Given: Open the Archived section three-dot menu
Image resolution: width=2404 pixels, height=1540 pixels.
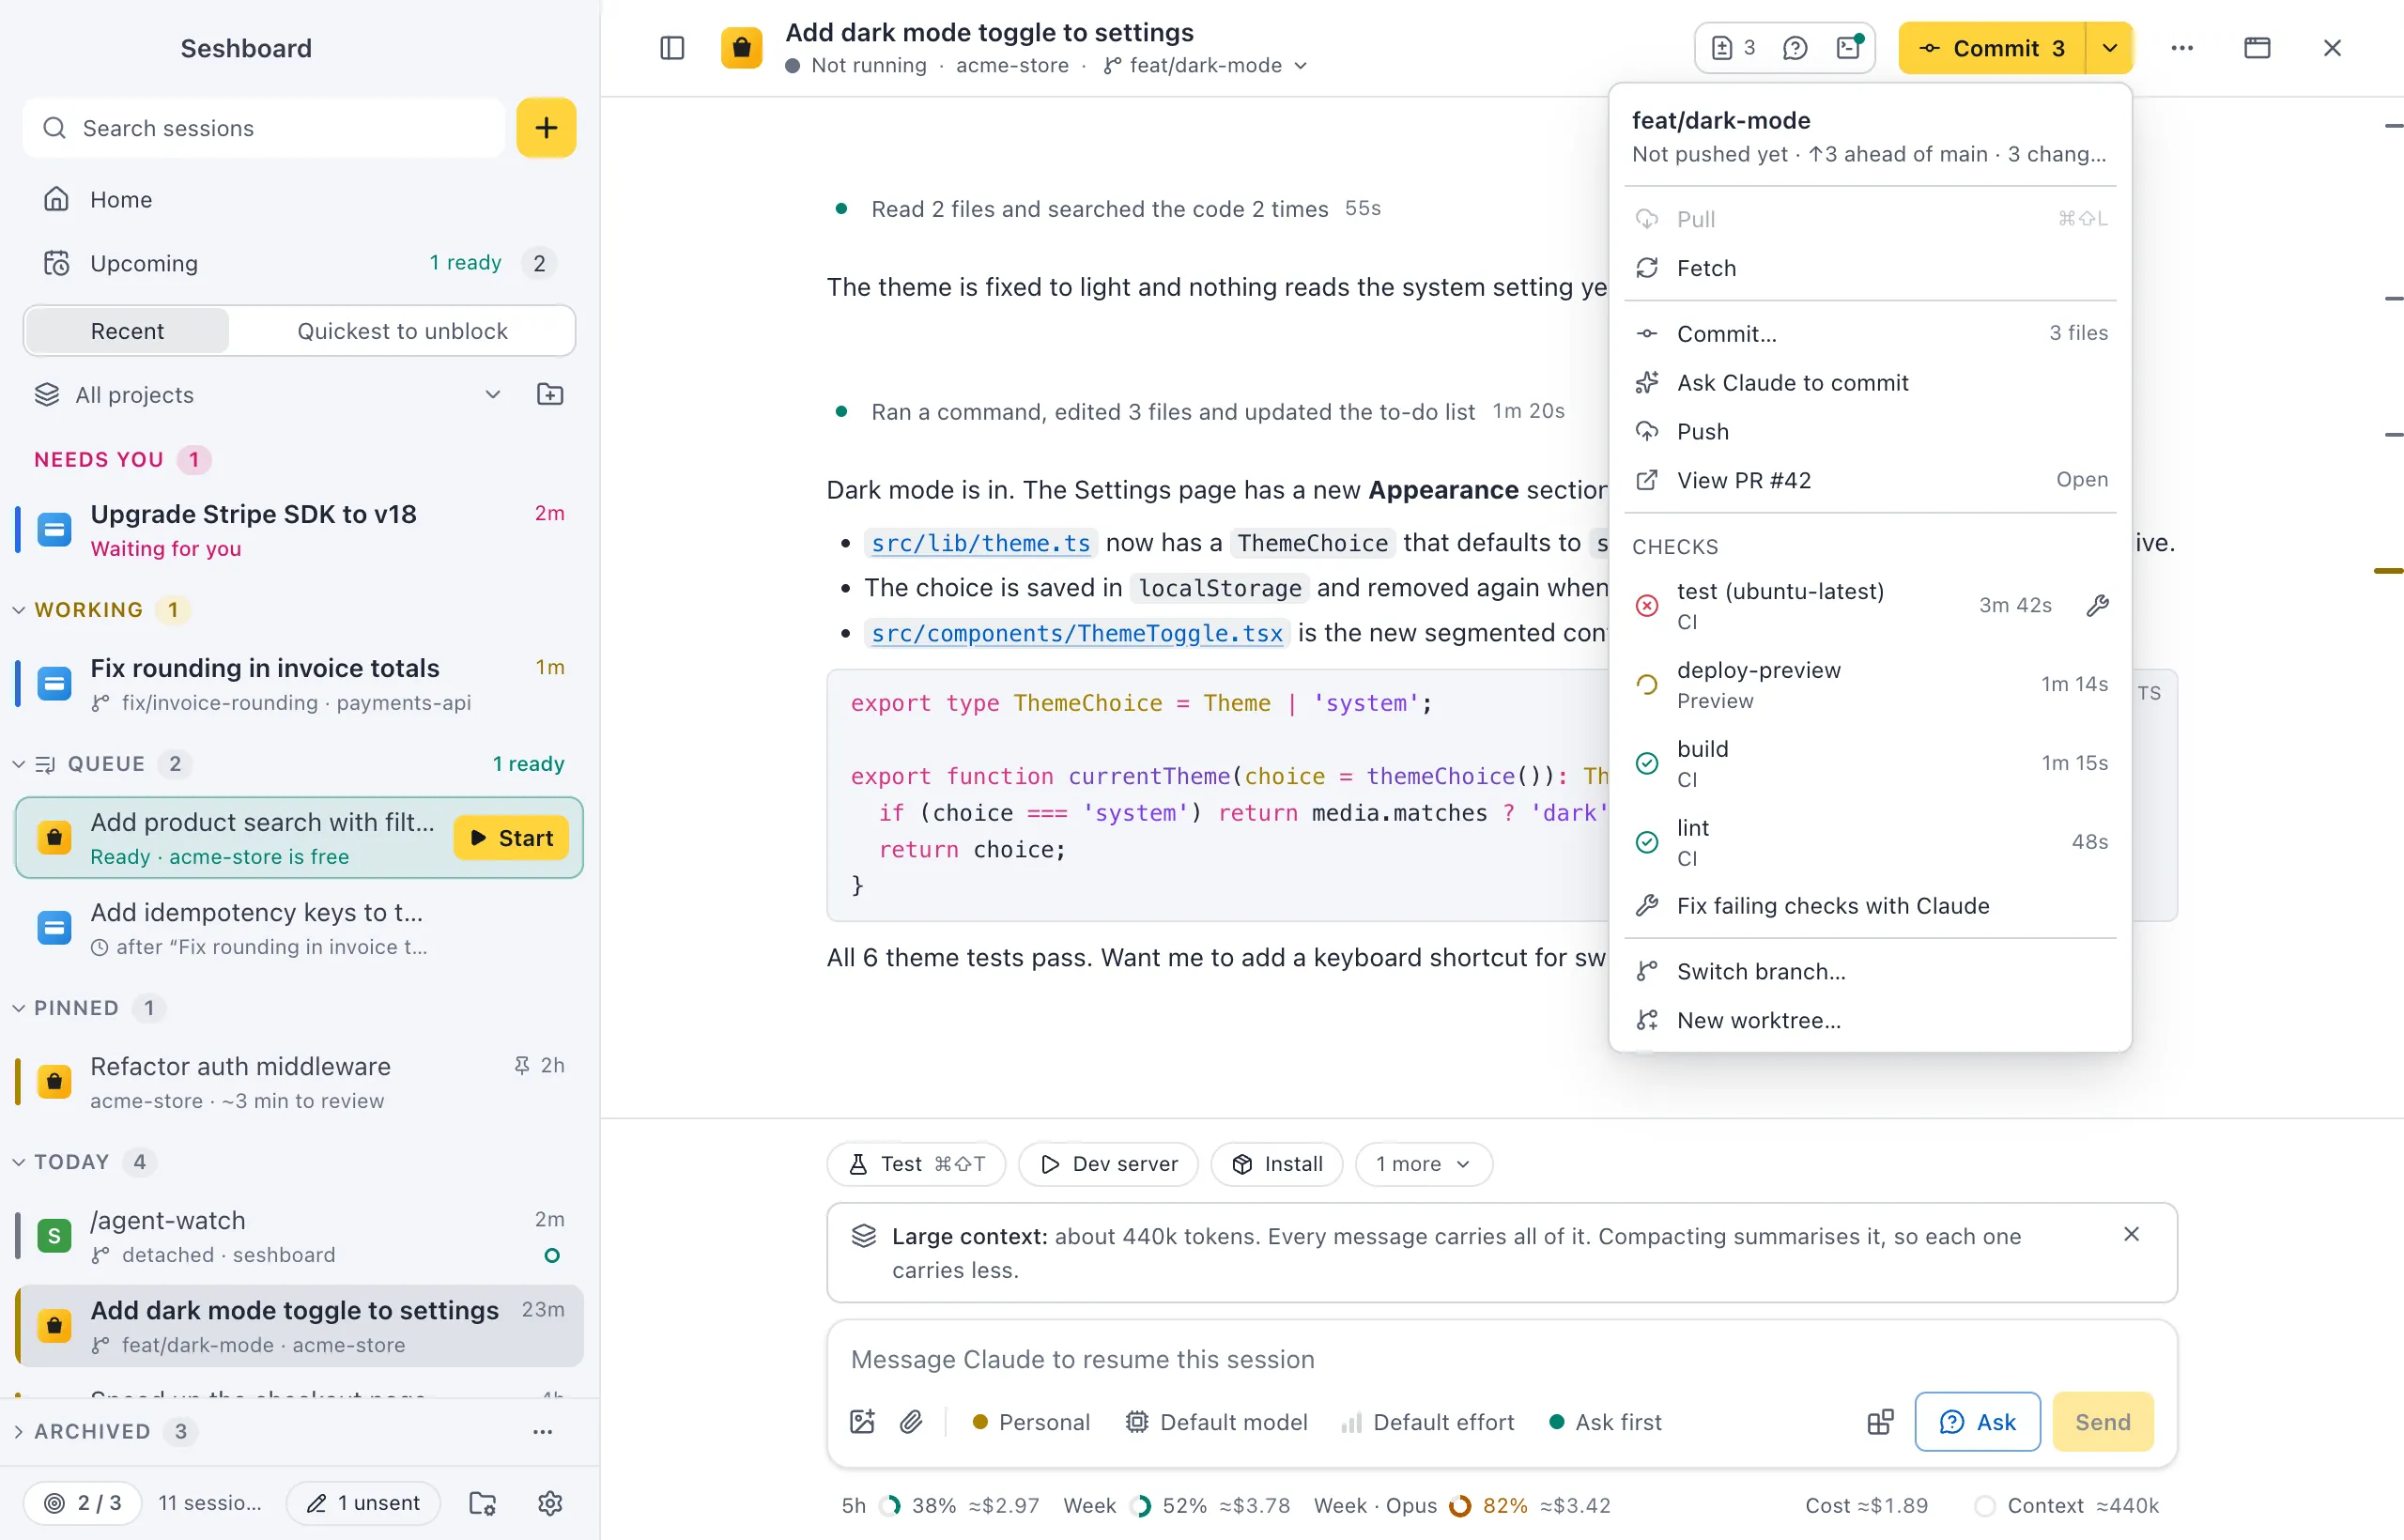Looking at the screenshot, I should pos(542,1431).
